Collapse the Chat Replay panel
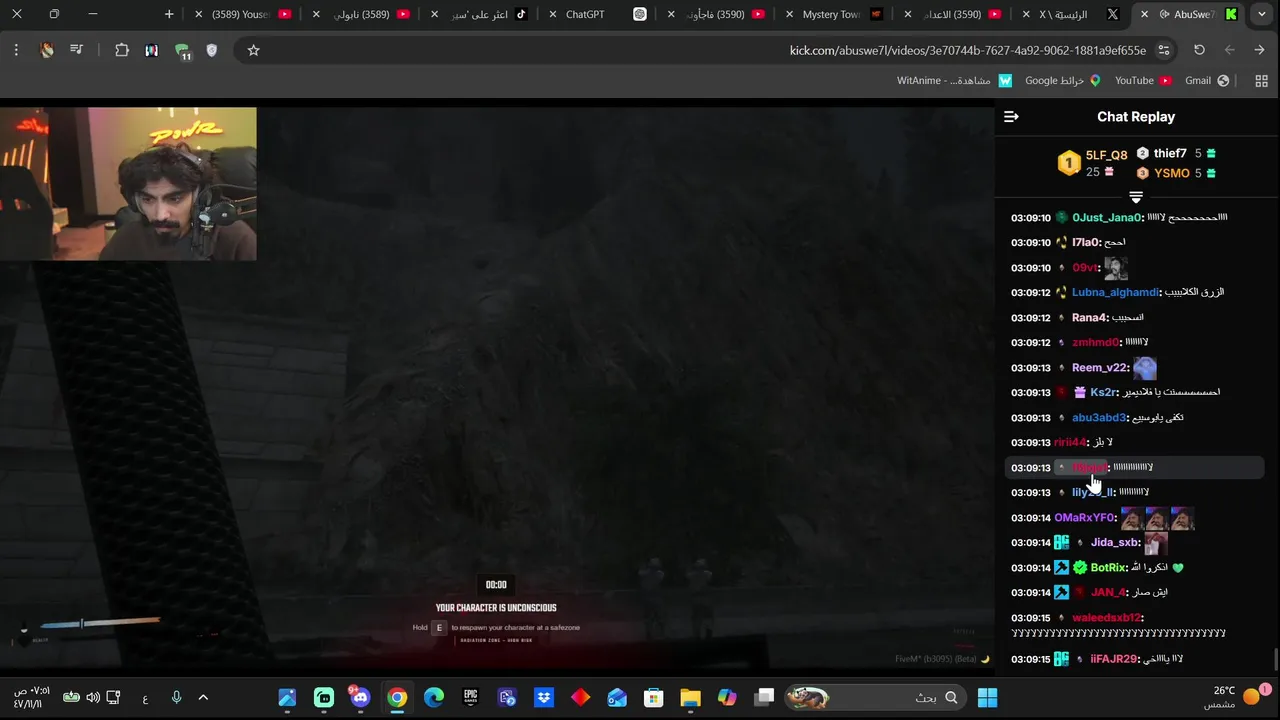This screenshot has width=1280, height=720. [1011, 117]
